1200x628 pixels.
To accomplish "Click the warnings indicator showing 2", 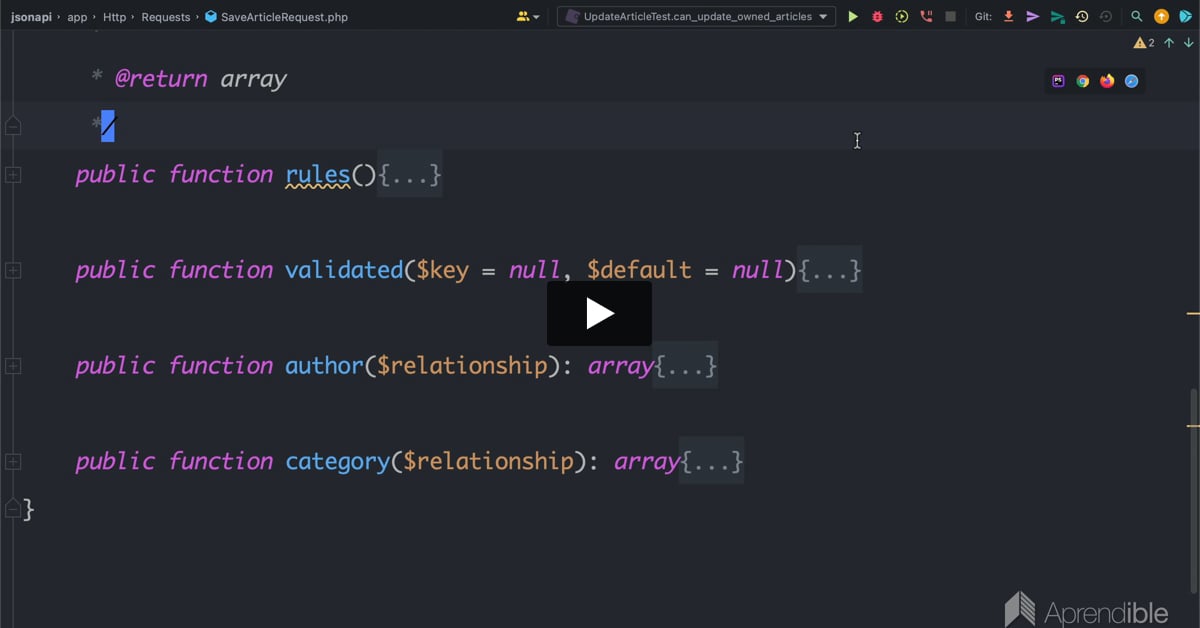I will [x=1144, y=43].
